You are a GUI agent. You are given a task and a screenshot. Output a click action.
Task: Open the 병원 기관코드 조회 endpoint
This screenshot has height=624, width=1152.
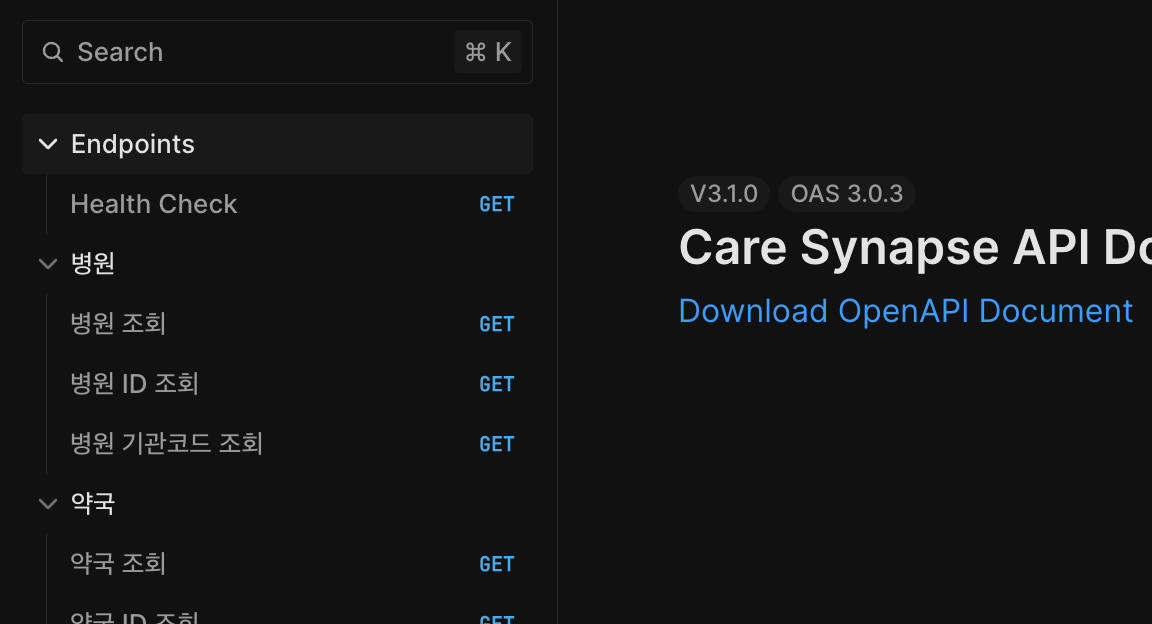click(x=167, y=444)
